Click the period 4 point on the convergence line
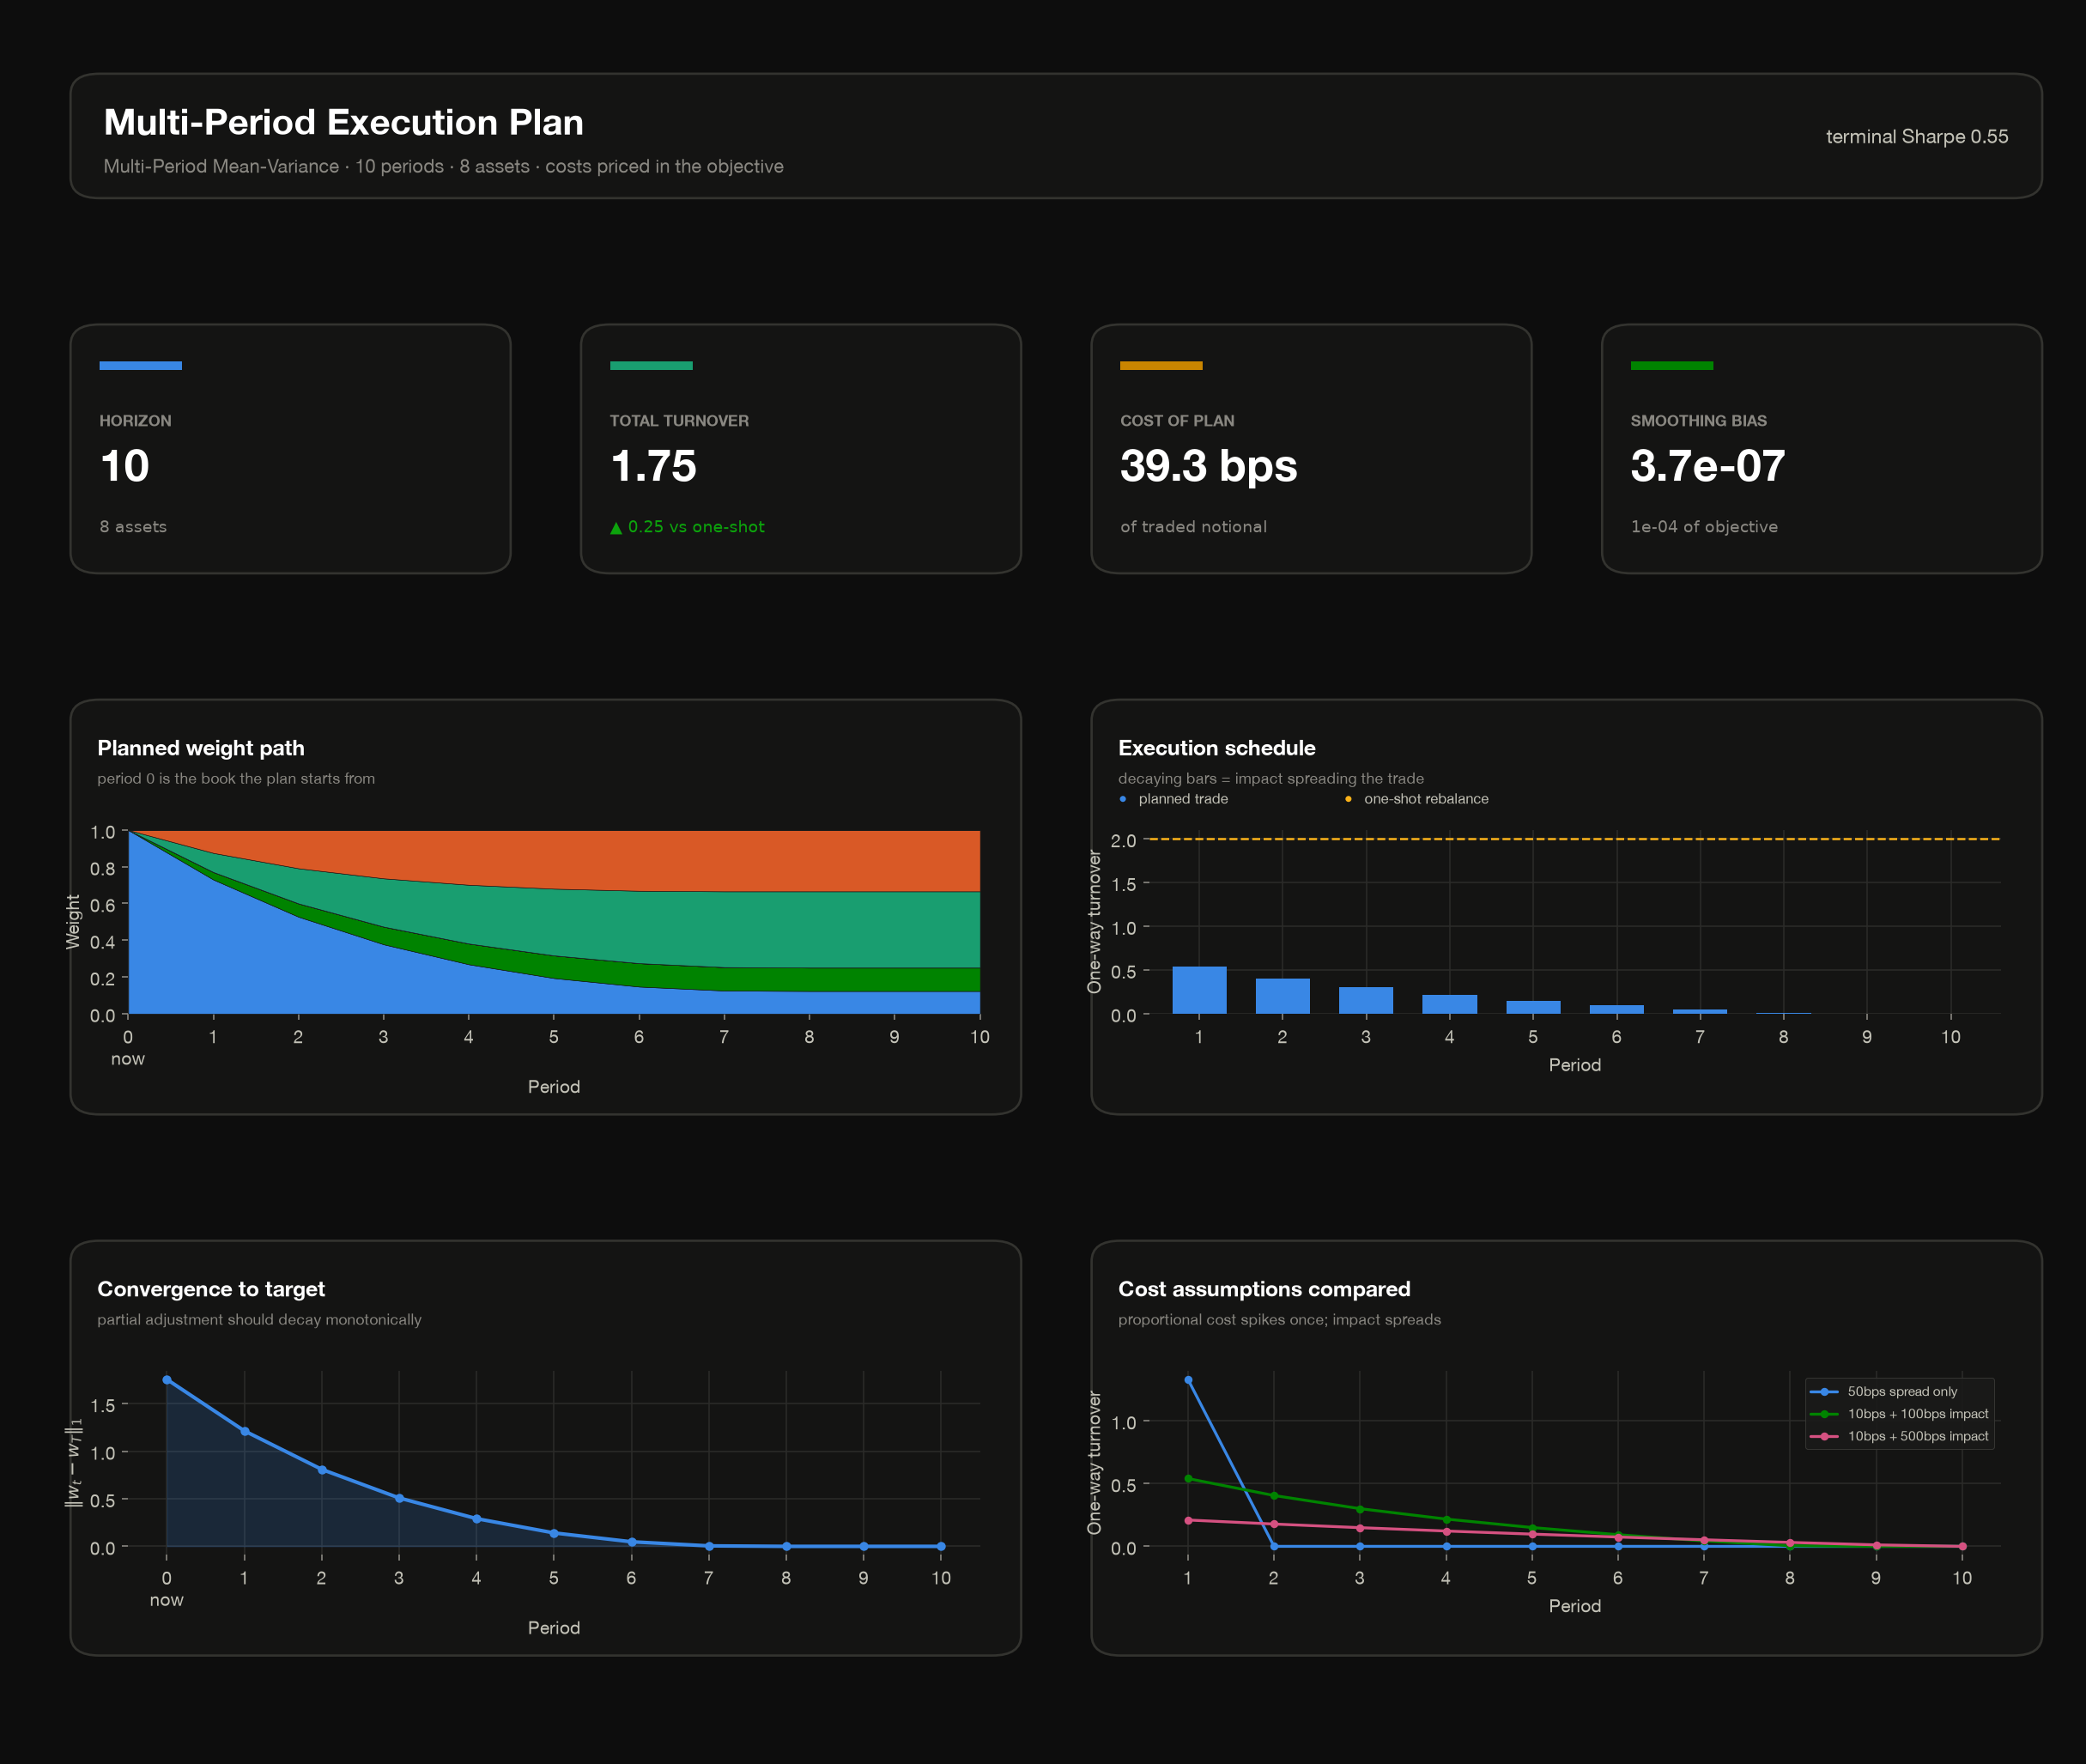The width and height of the screenshot is (2086, 1764). 476,1519
